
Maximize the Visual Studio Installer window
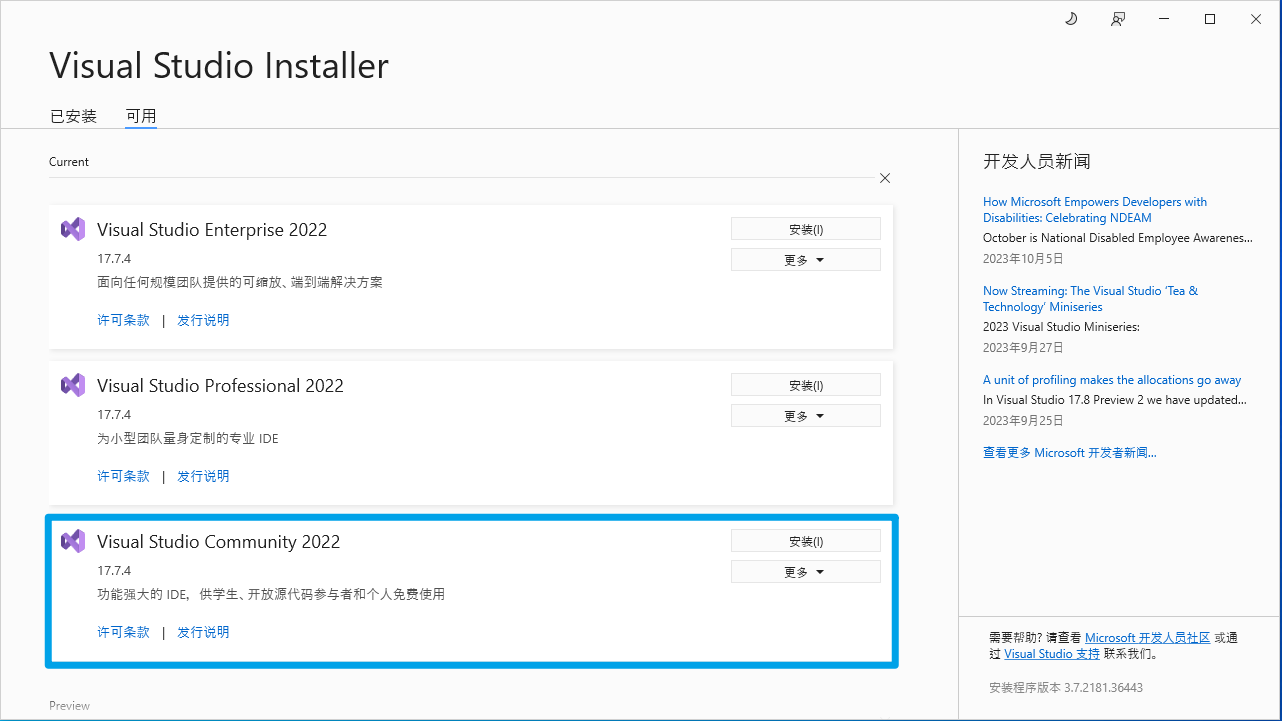[x=1210, y=19]
